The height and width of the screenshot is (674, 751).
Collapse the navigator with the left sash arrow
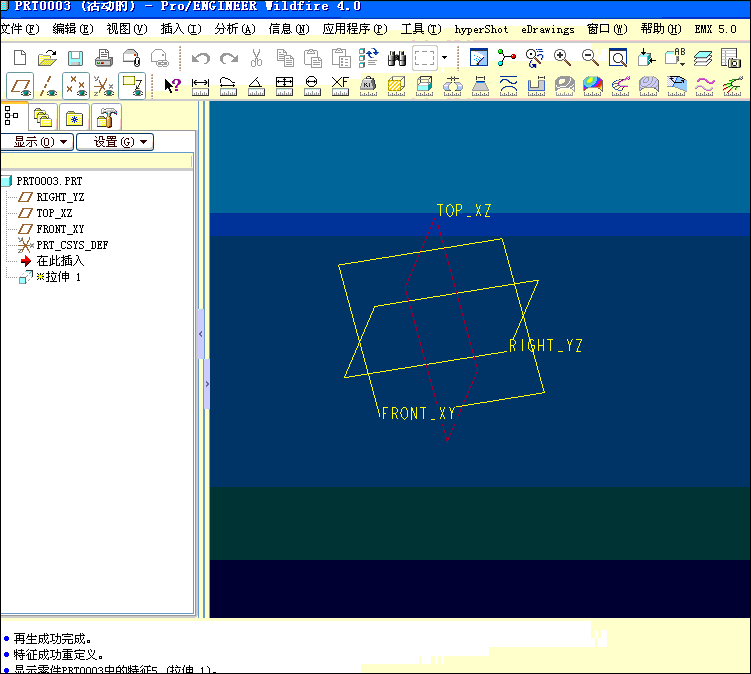coord(201,334)
